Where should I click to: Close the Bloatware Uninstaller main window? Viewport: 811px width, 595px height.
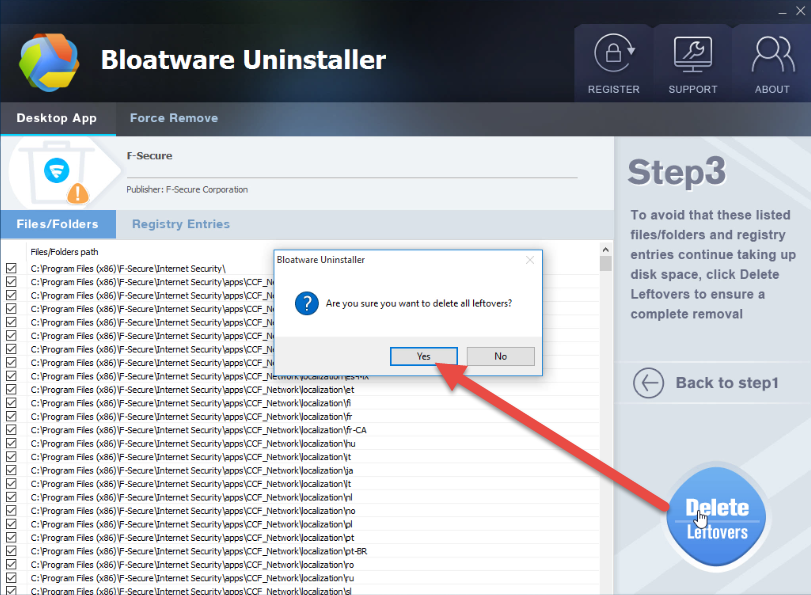(x=800, y=11)
